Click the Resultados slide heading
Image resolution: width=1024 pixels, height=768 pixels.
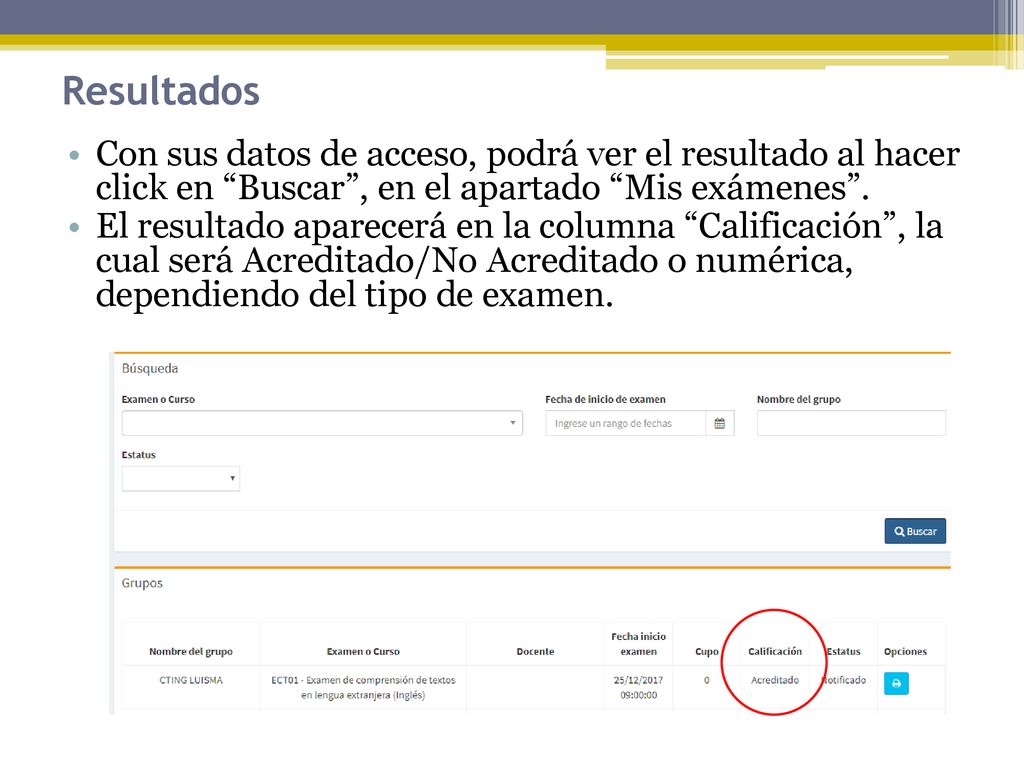point(161,91)
